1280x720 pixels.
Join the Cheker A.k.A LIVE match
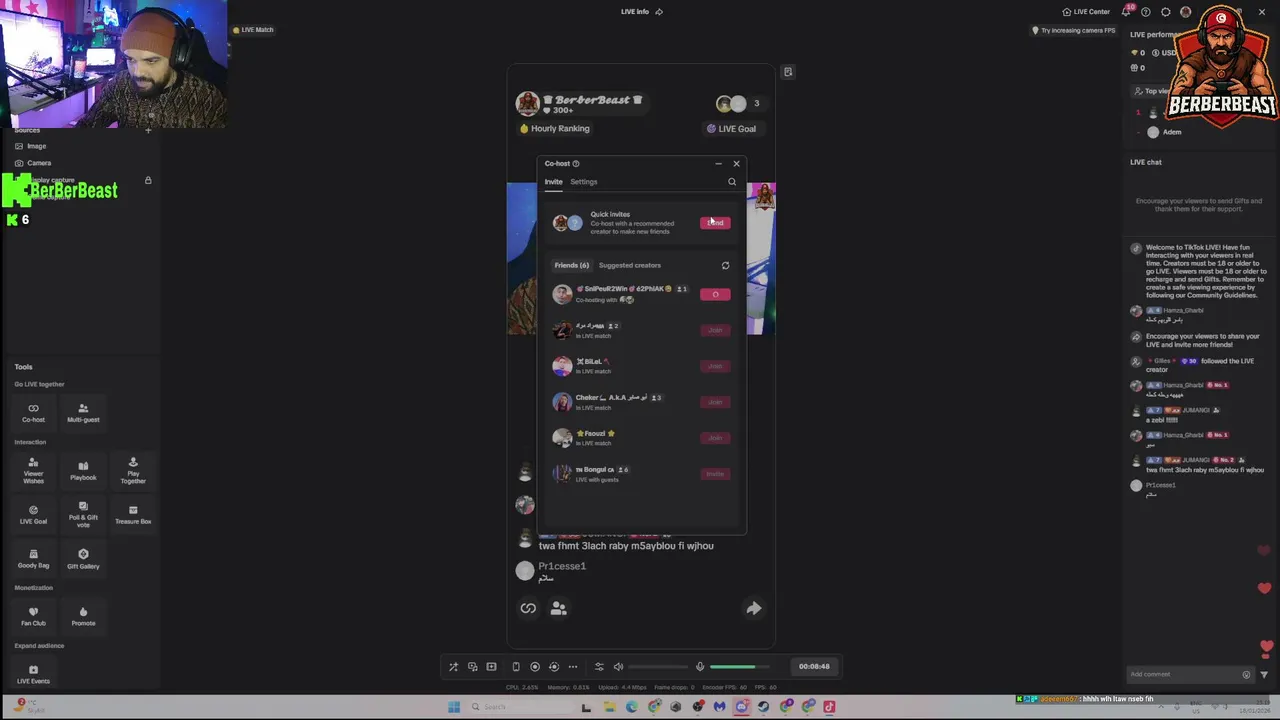715,402
